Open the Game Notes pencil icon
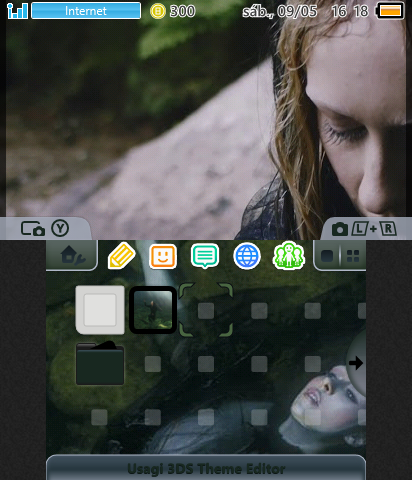The height and width of the screenshot is (480, 412). click(121, 256)
